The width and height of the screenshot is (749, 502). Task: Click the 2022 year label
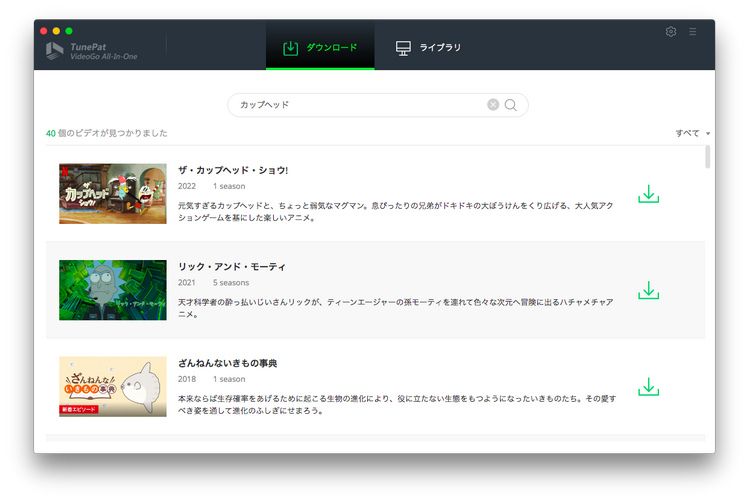pyautogui.click(x=187, y=186)
